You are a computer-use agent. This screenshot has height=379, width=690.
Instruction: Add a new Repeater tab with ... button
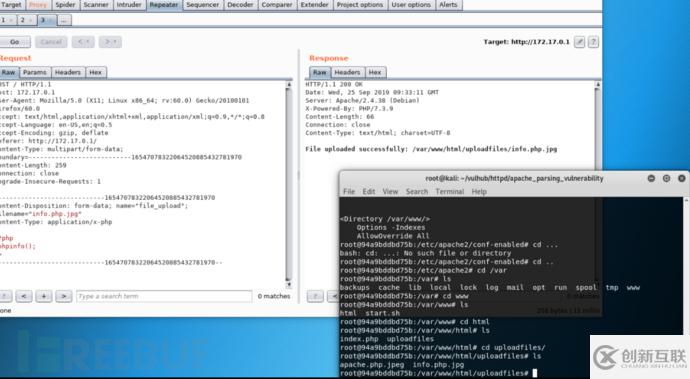coord(64,20)
